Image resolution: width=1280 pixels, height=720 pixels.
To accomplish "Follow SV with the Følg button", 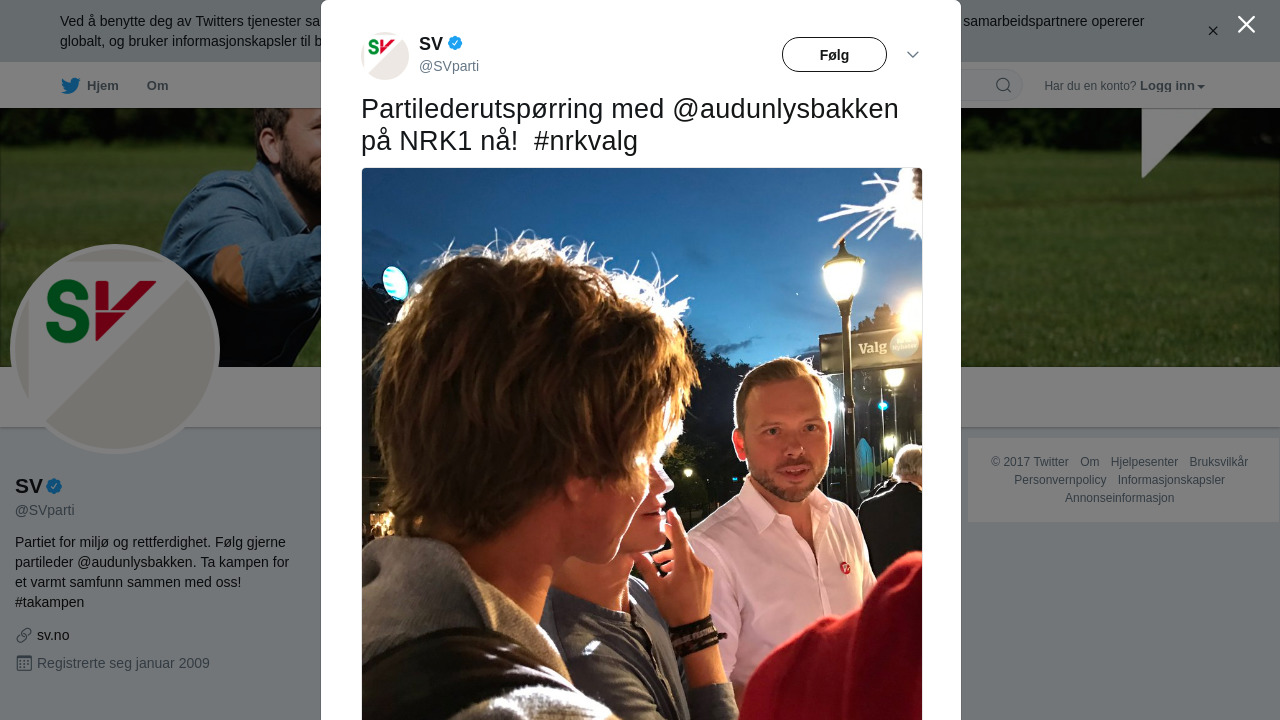I will 834,55.
